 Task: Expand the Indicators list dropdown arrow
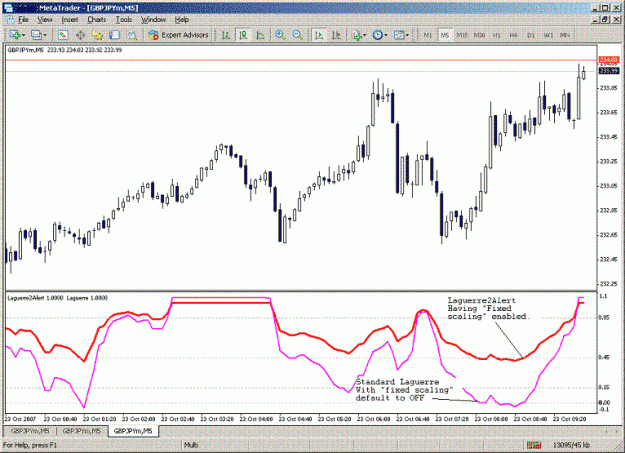pyautogui.click(x=365, y=35)
